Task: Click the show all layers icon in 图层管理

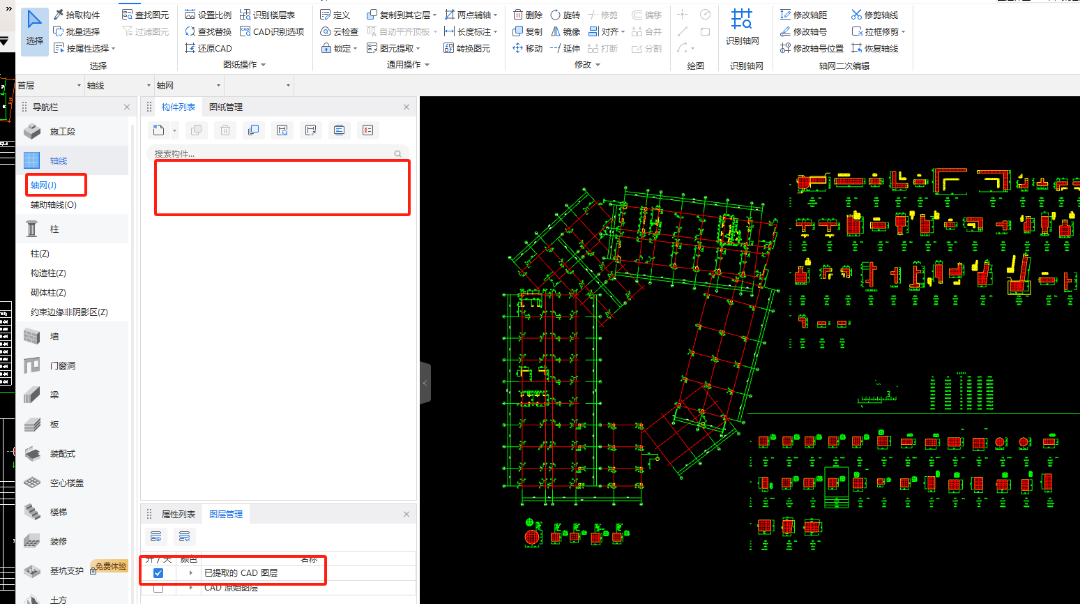Action: (x=156, y=537)
